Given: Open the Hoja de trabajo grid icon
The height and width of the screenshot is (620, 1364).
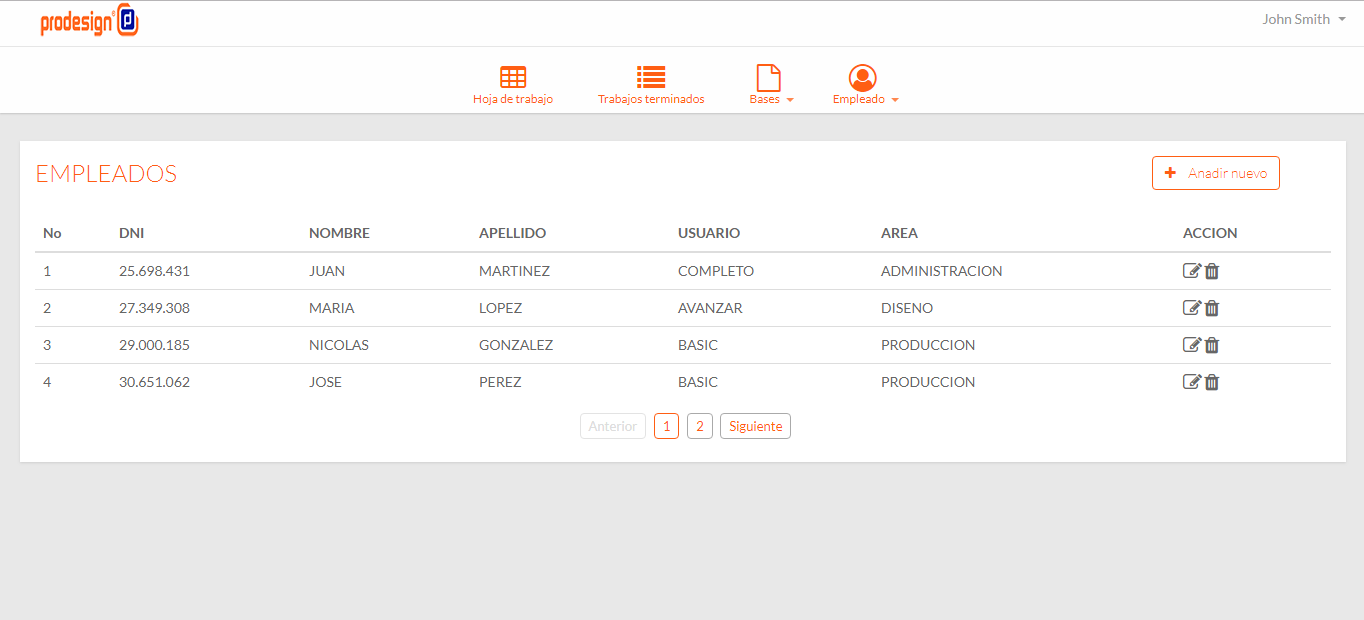Looking at the screenshot, I should tap(513, 78).
